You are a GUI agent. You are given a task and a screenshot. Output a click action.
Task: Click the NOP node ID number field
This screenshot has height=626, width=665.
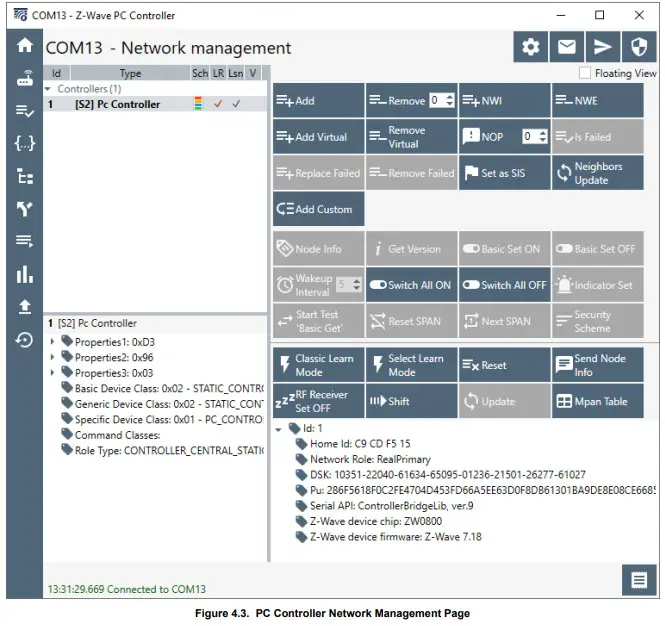530,137
